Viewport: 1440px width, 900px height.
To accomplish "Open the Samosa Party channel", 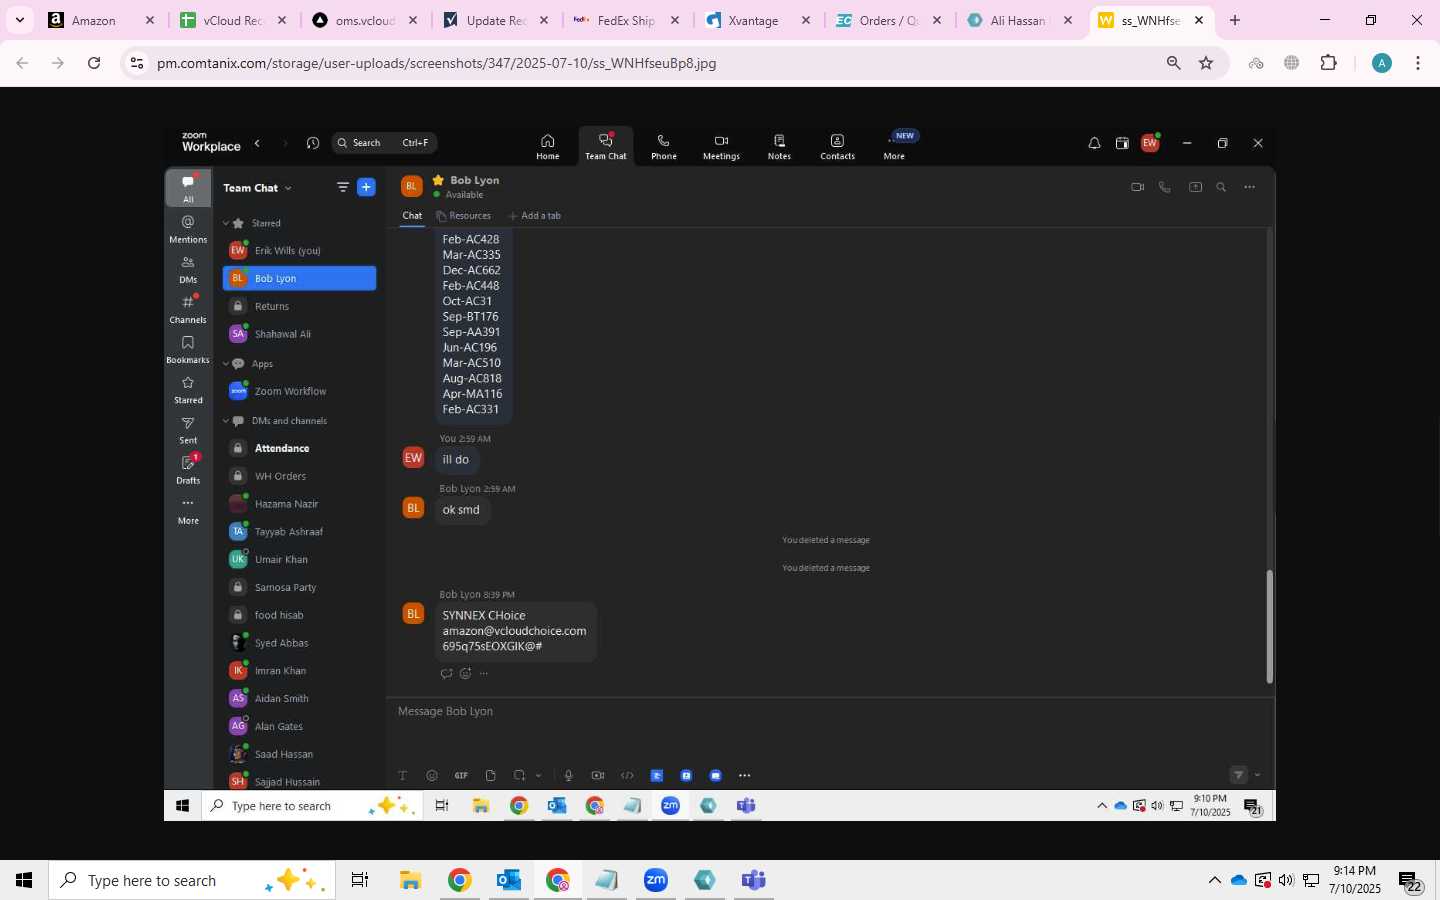I will pos(299,587).
